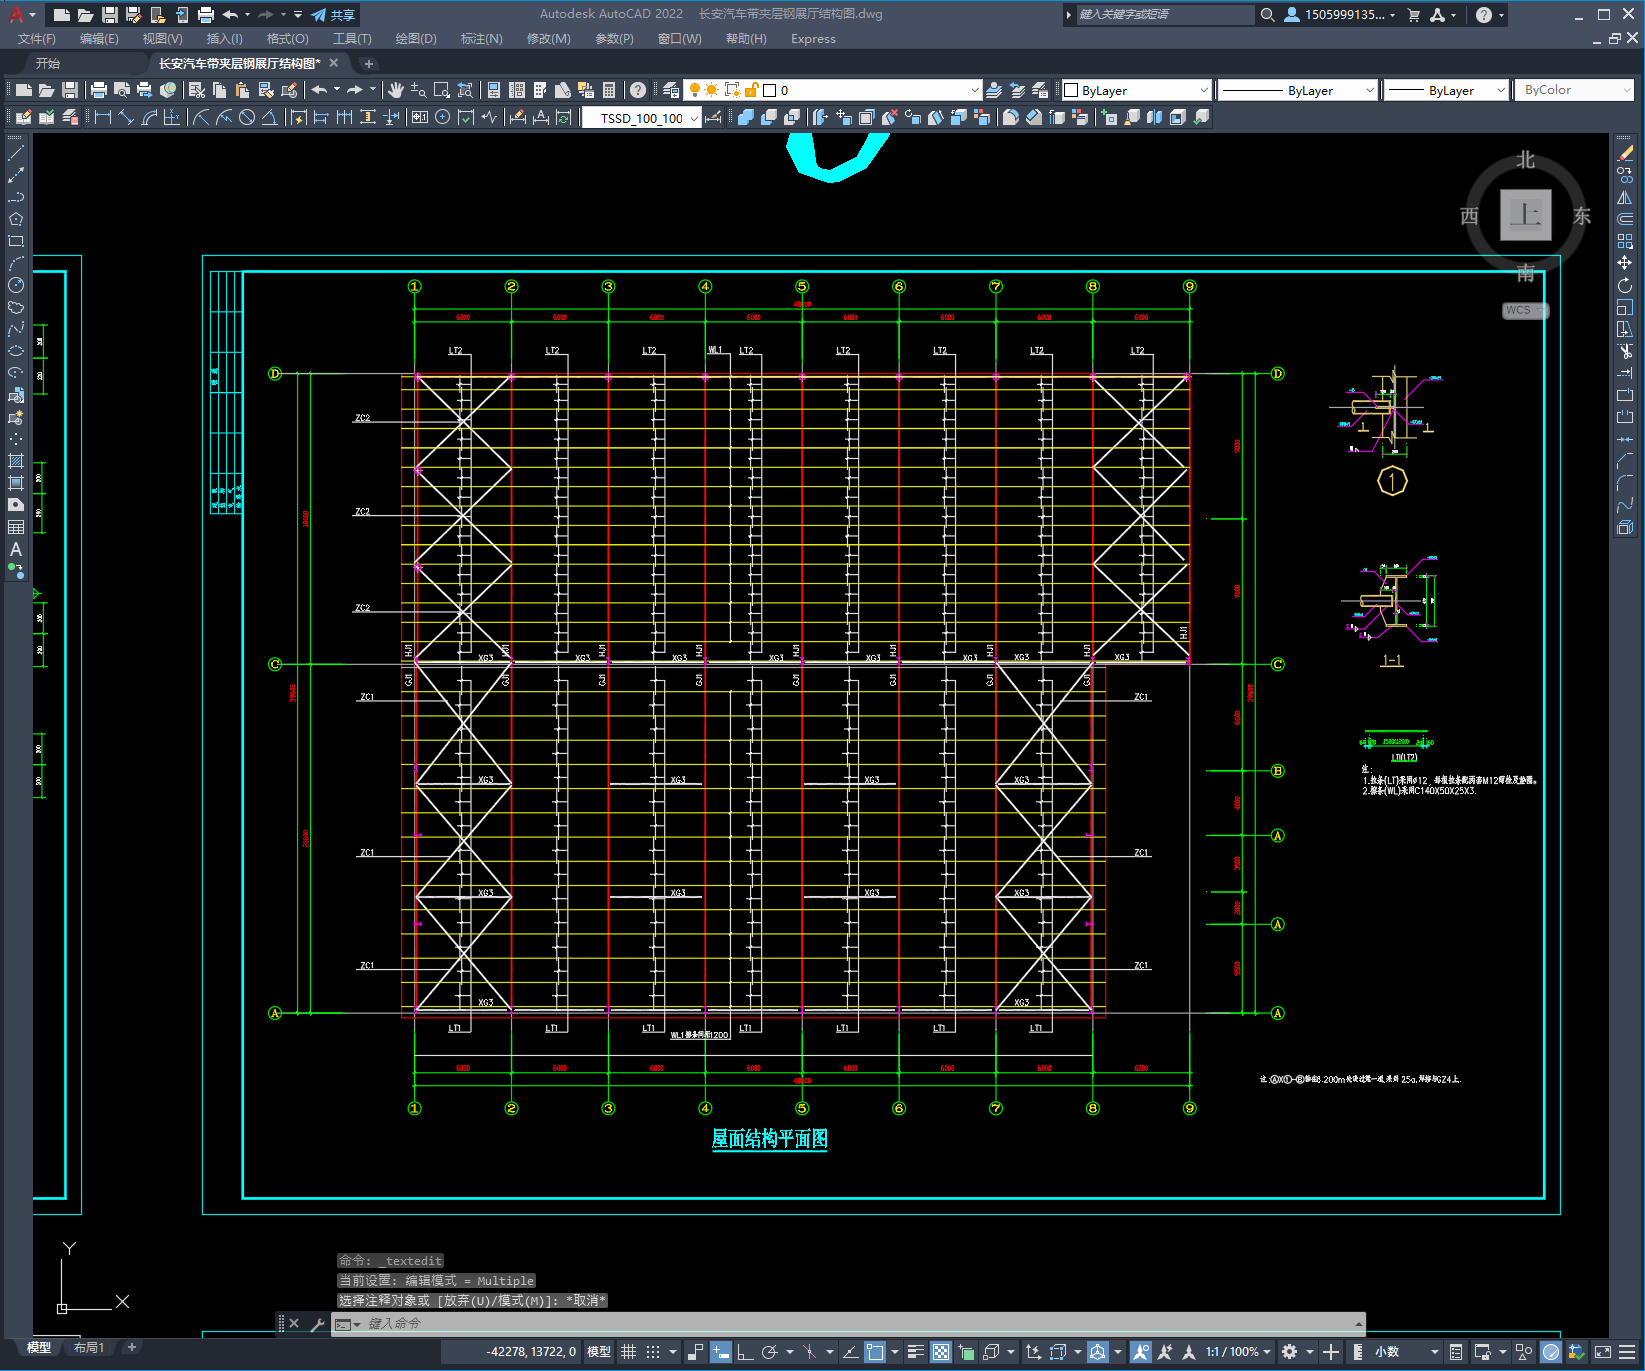The image size is (1645, 1371).
Task: Select the Multiline Text tool (A)
Action: pos(16,549)
